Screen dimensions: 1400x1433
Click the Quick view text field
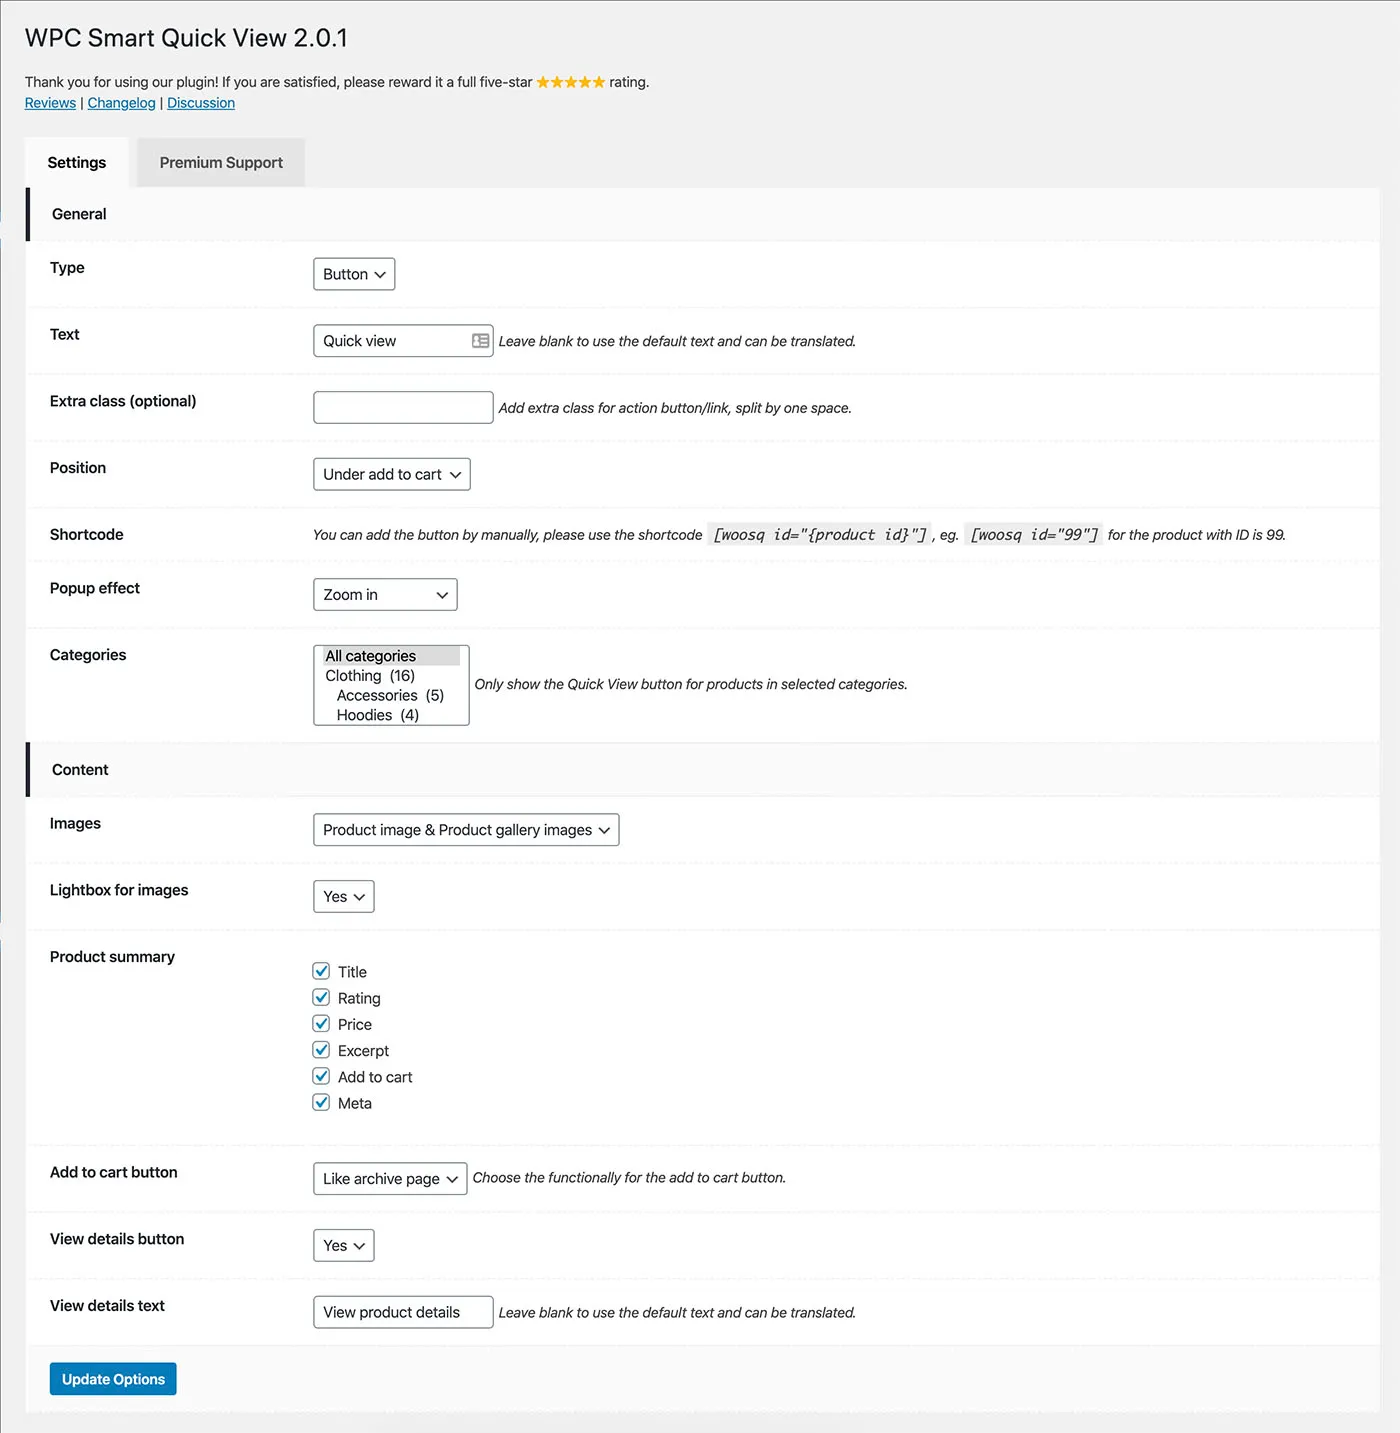click(x=403, y=341)
